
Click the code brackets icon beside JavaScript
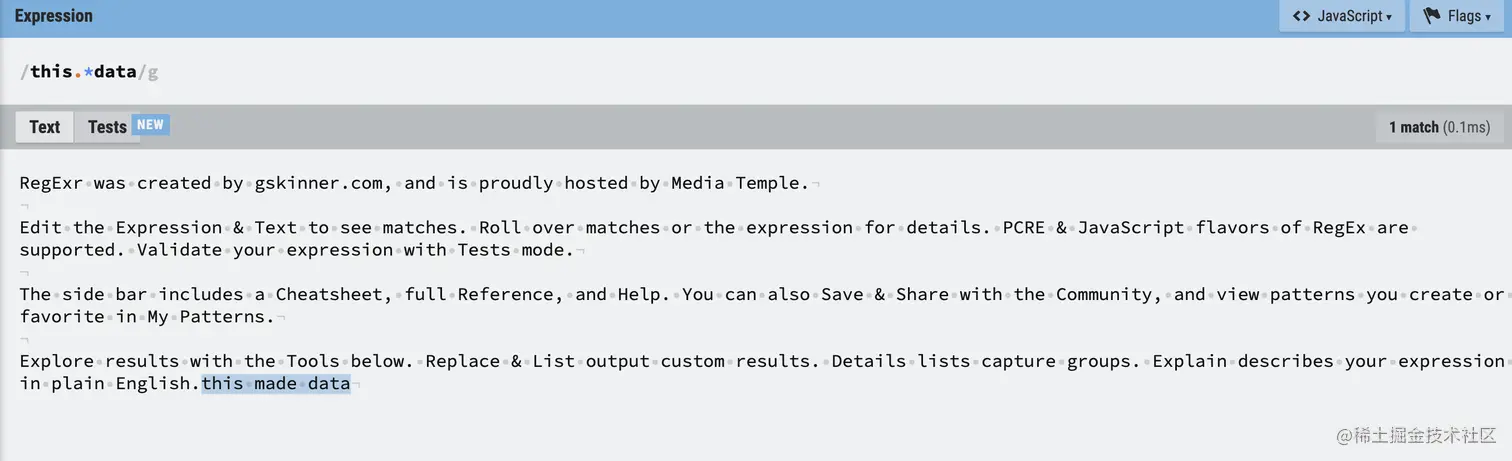(1301, 16)
